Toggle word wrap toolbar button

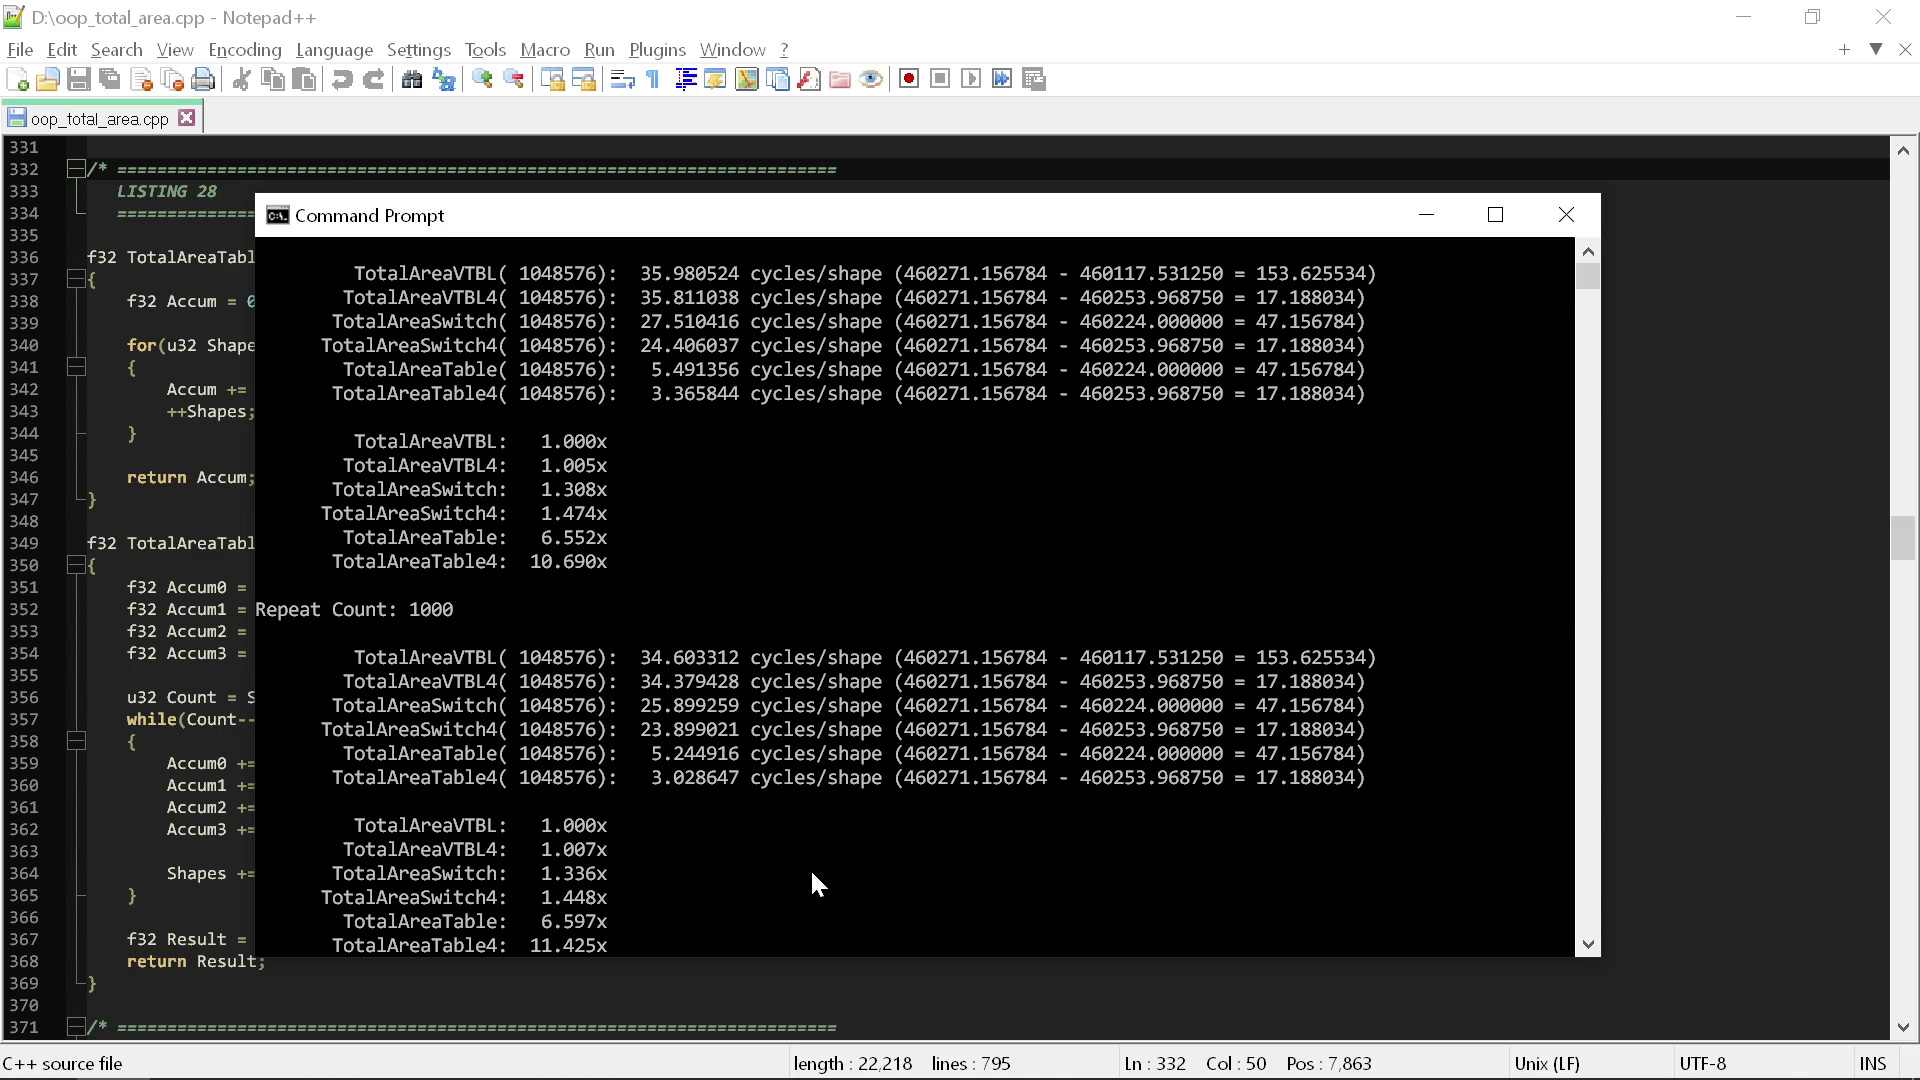(622, 80)
